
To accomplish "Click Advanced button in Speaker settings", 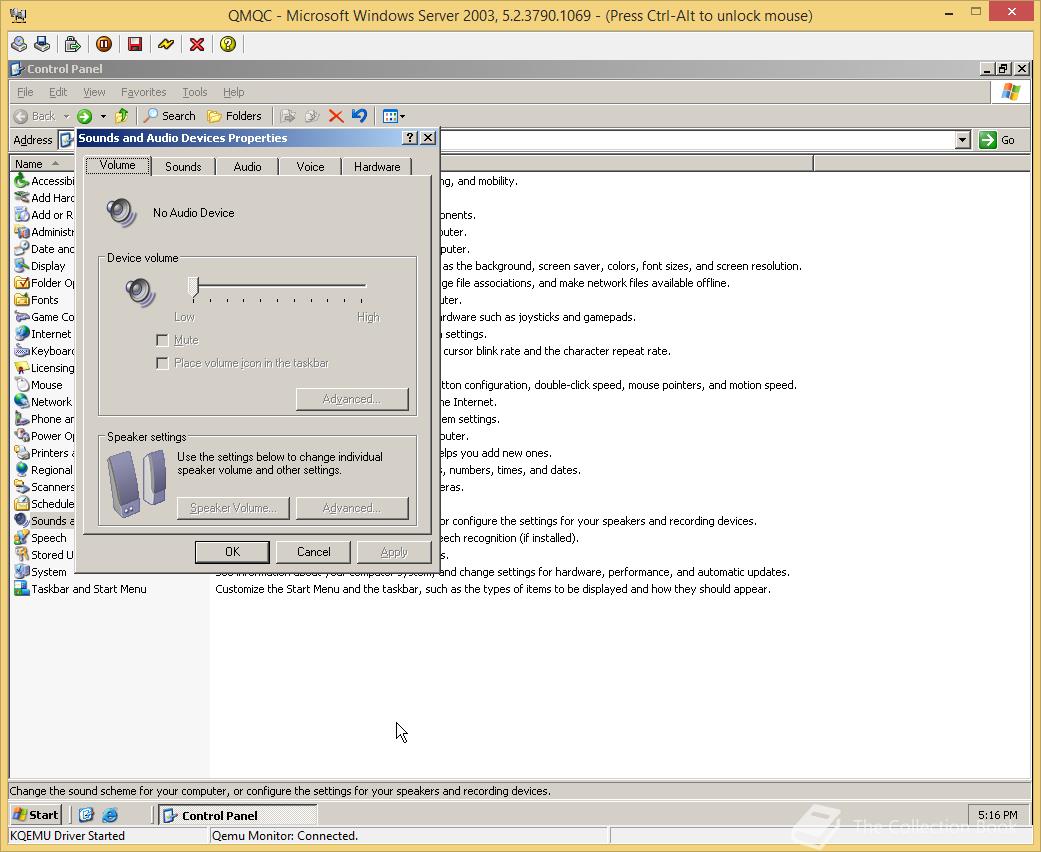I will pos(352,508).
